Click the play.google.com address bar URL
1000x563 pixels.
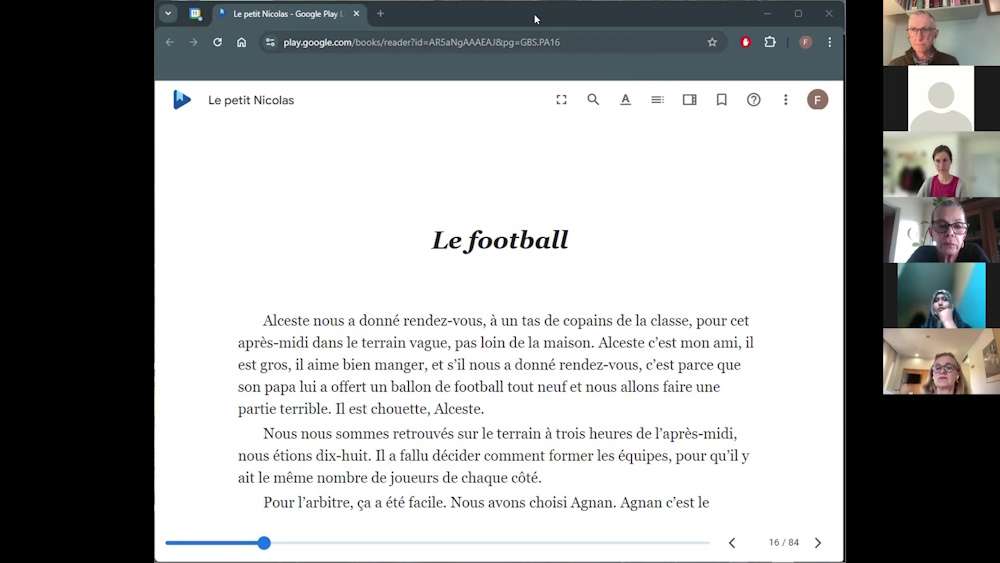[x=422, y=42]
